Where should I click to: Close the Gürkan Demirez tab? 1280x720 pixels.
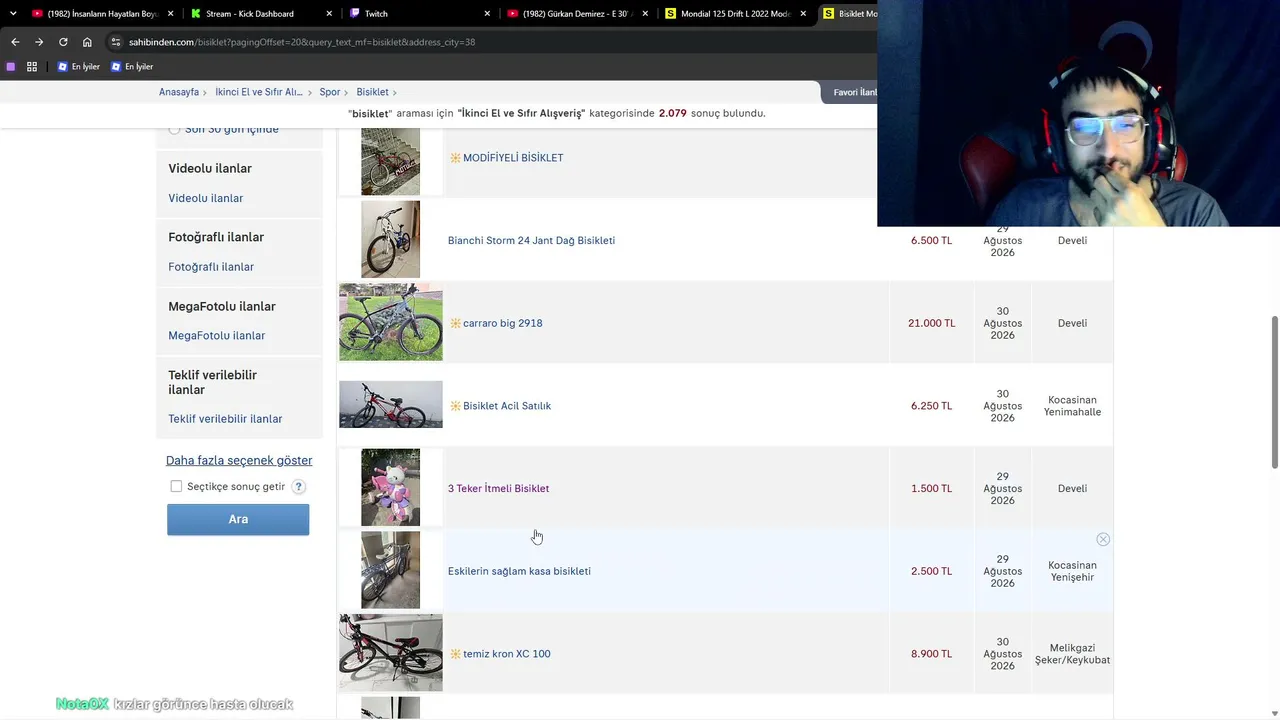click(x=645, y=14)
